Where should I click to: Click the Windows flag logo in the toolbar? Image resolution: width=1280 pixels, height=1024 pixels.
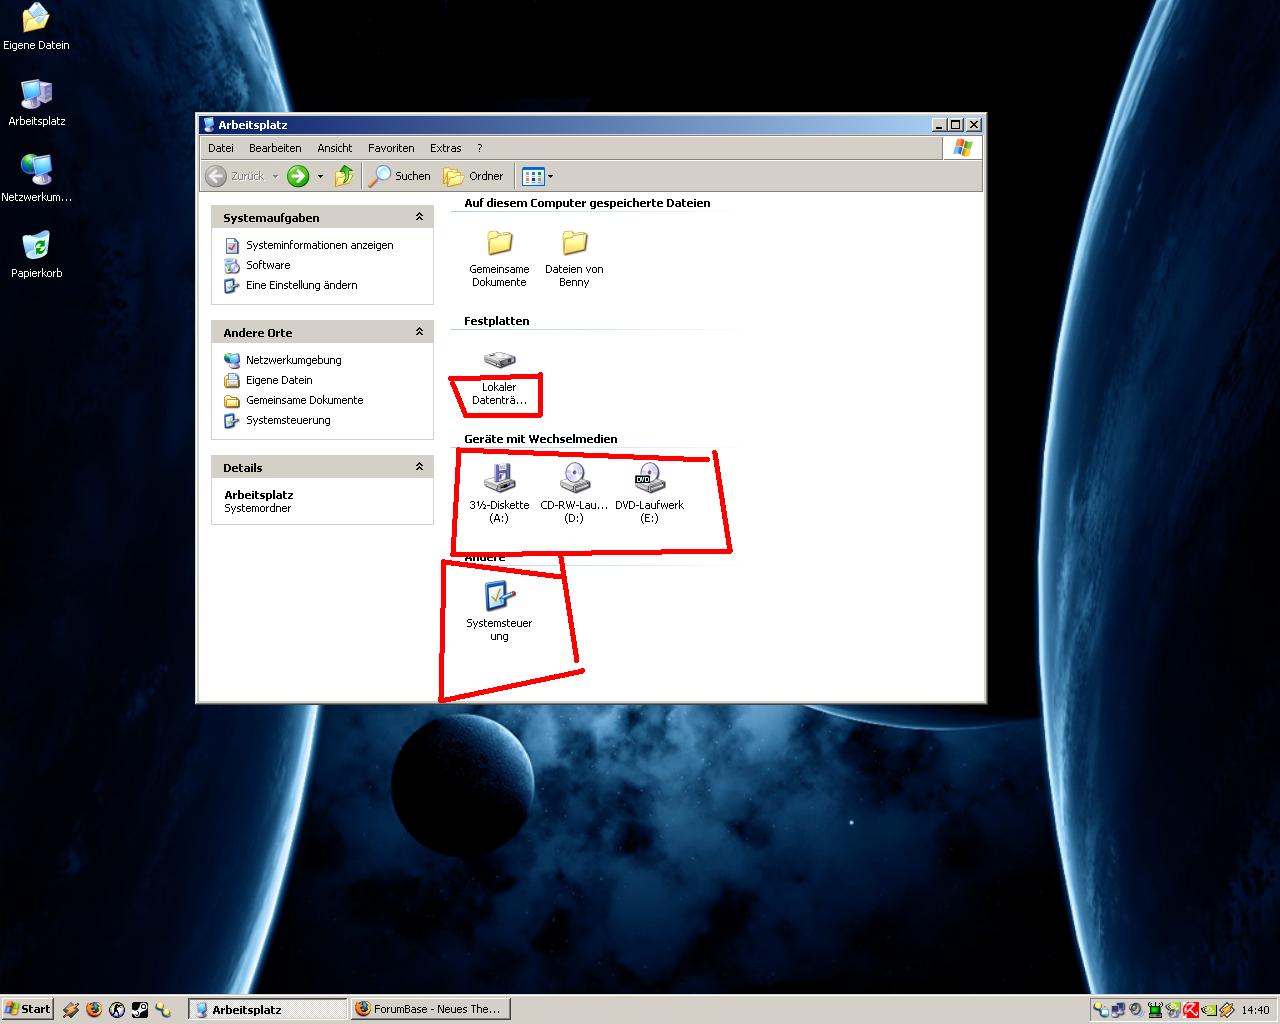pos(963,148)
